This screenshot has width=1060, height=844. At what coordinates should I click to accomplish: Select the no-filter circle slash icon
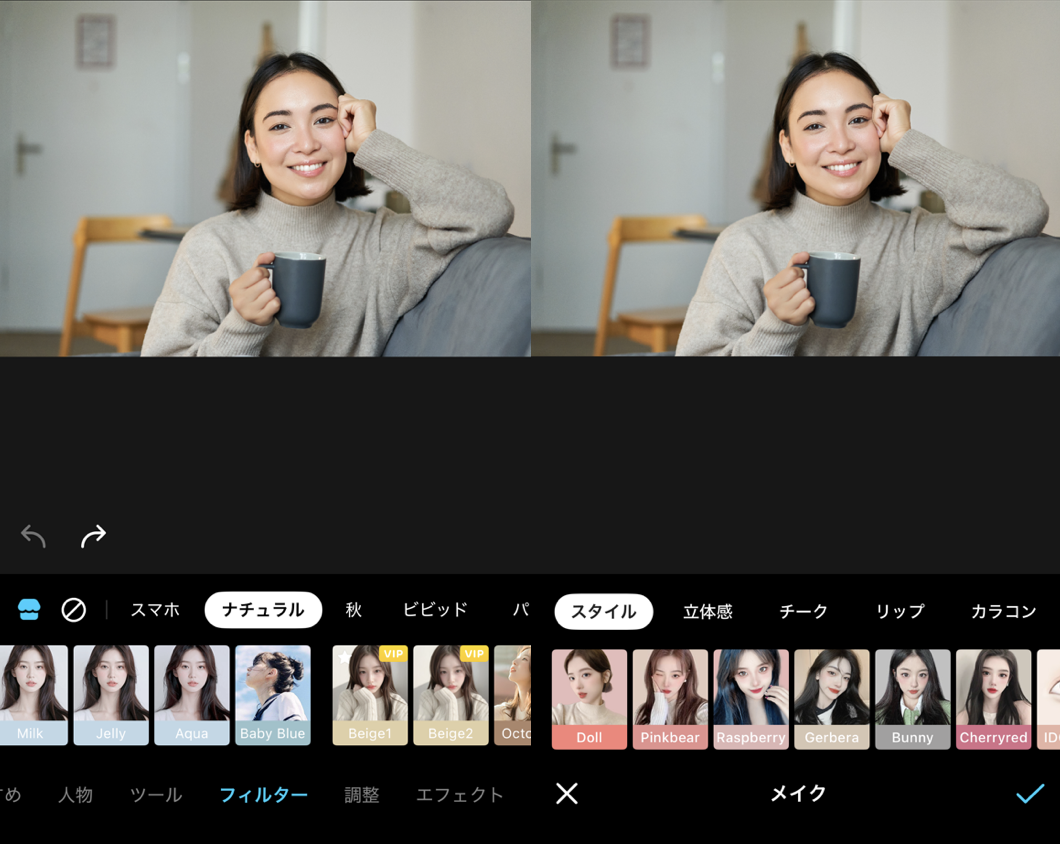[x=74, y=610]
